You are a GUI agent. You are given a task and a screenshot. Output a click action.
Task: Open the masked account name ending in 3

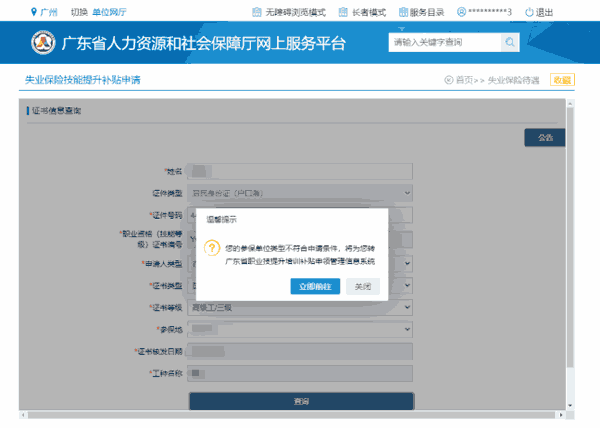click(490, 12)
